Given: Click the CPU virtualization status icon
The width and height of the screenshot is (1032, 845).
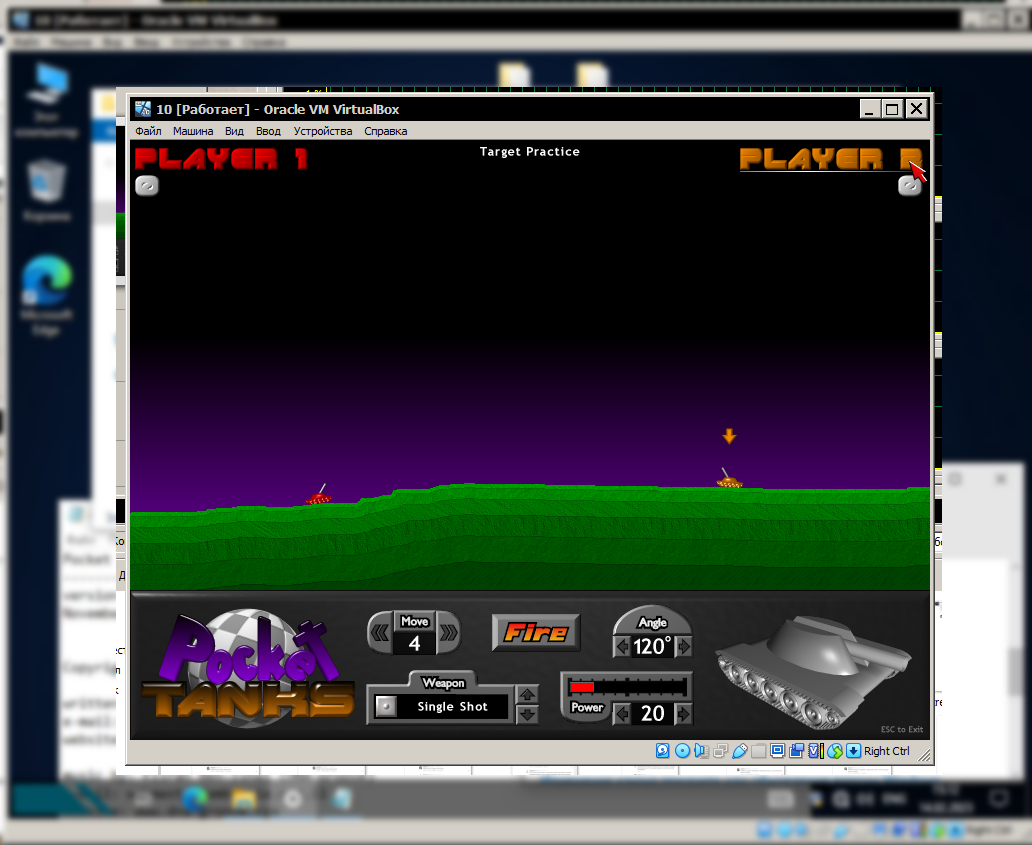Looking at the screenshot, I should coord(815,751).
